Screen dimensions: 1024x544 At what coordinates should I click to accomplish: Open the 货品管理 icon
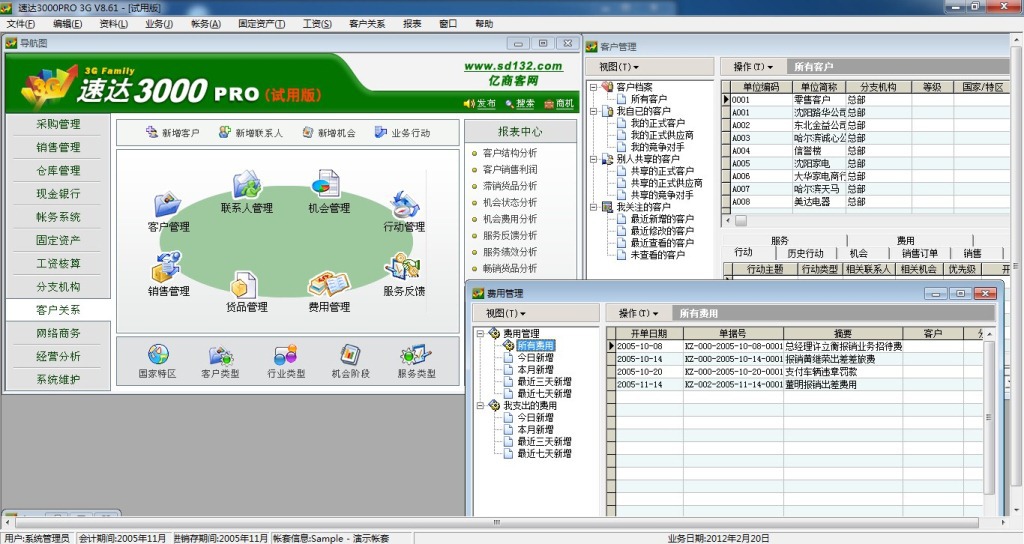point(244,285)
